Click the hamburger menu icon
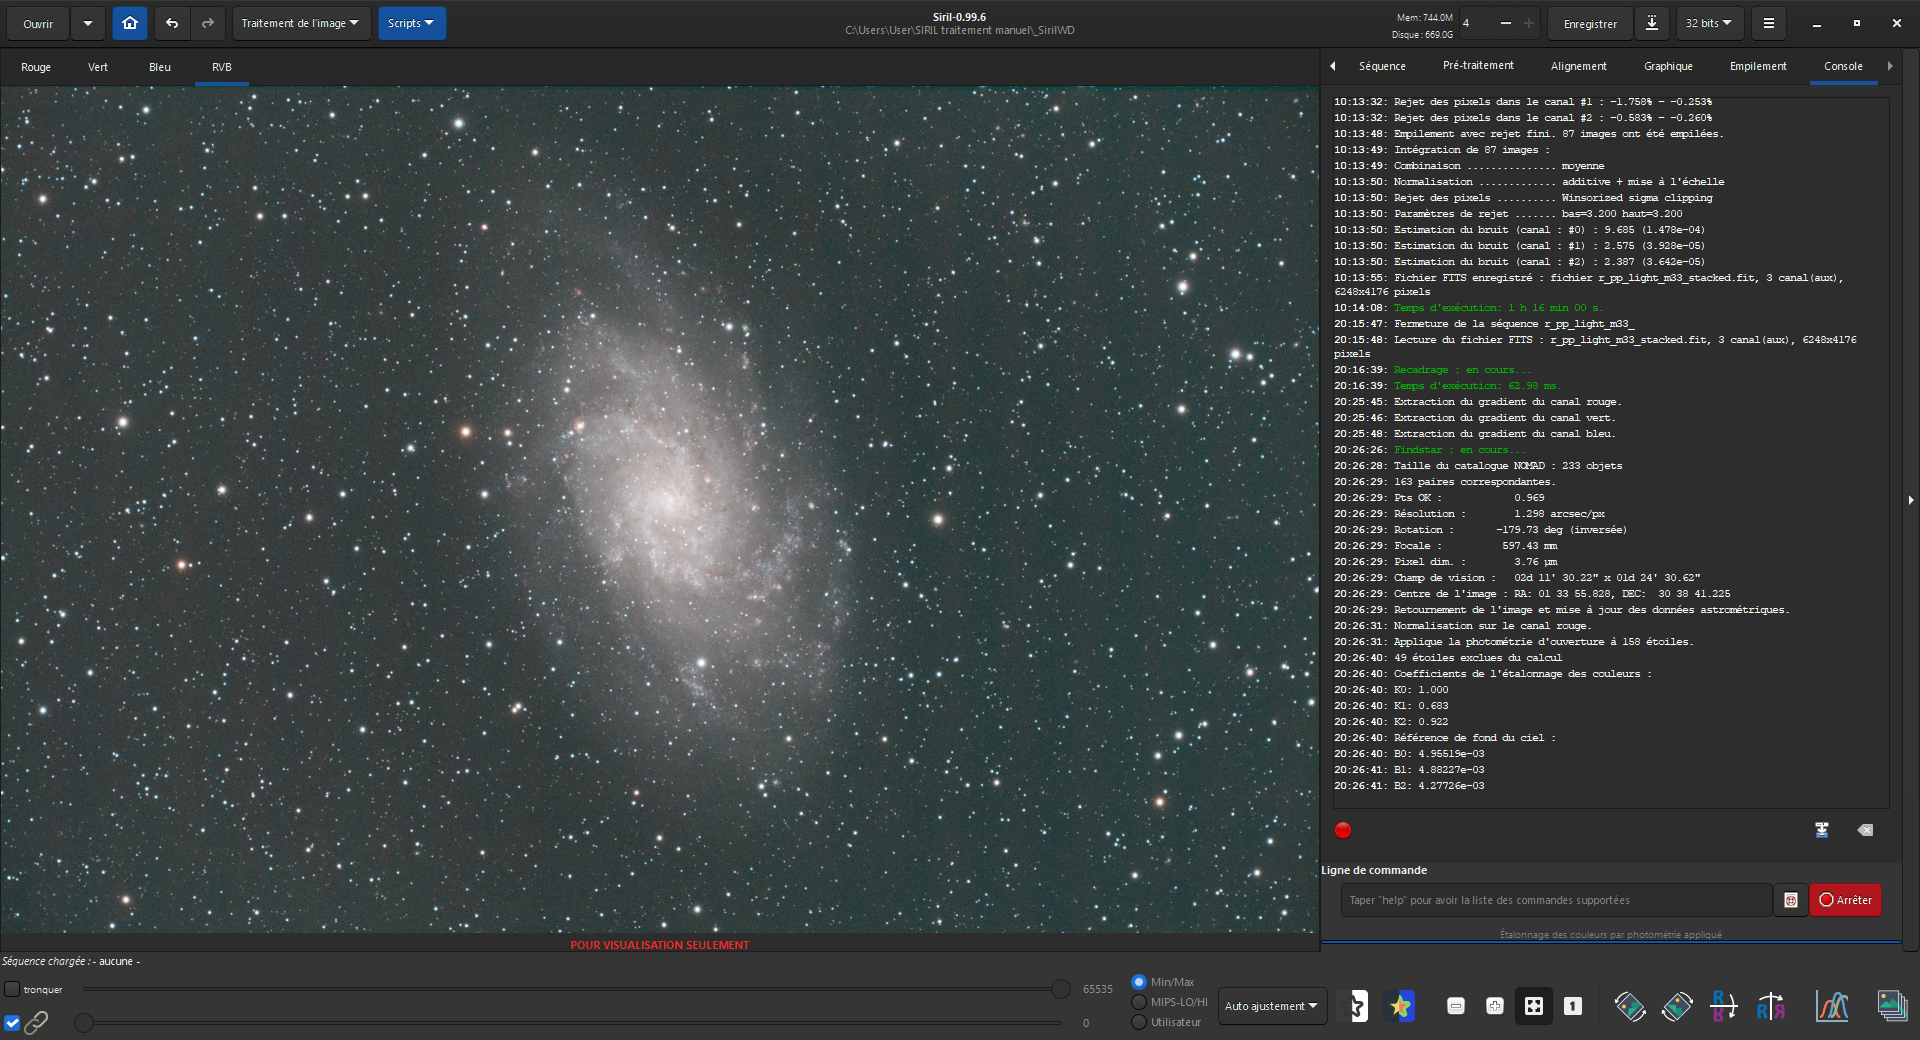Screen dimensions: 1920x1040 pyautogui.click(x=1768, y=23)
